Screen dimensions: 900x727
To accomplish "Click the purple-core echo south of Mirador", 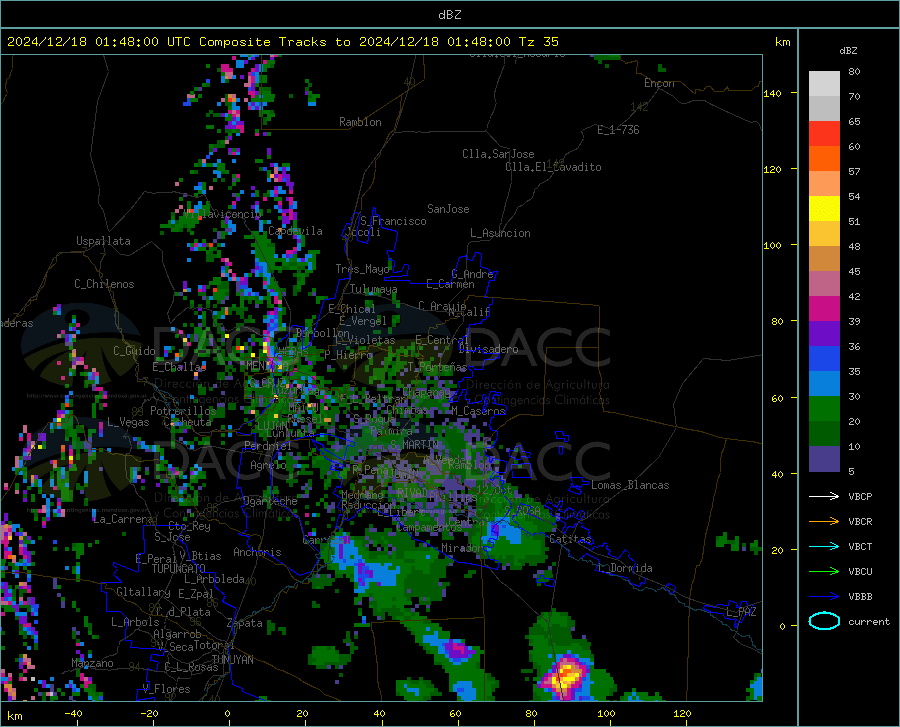I will pos(457,650).
